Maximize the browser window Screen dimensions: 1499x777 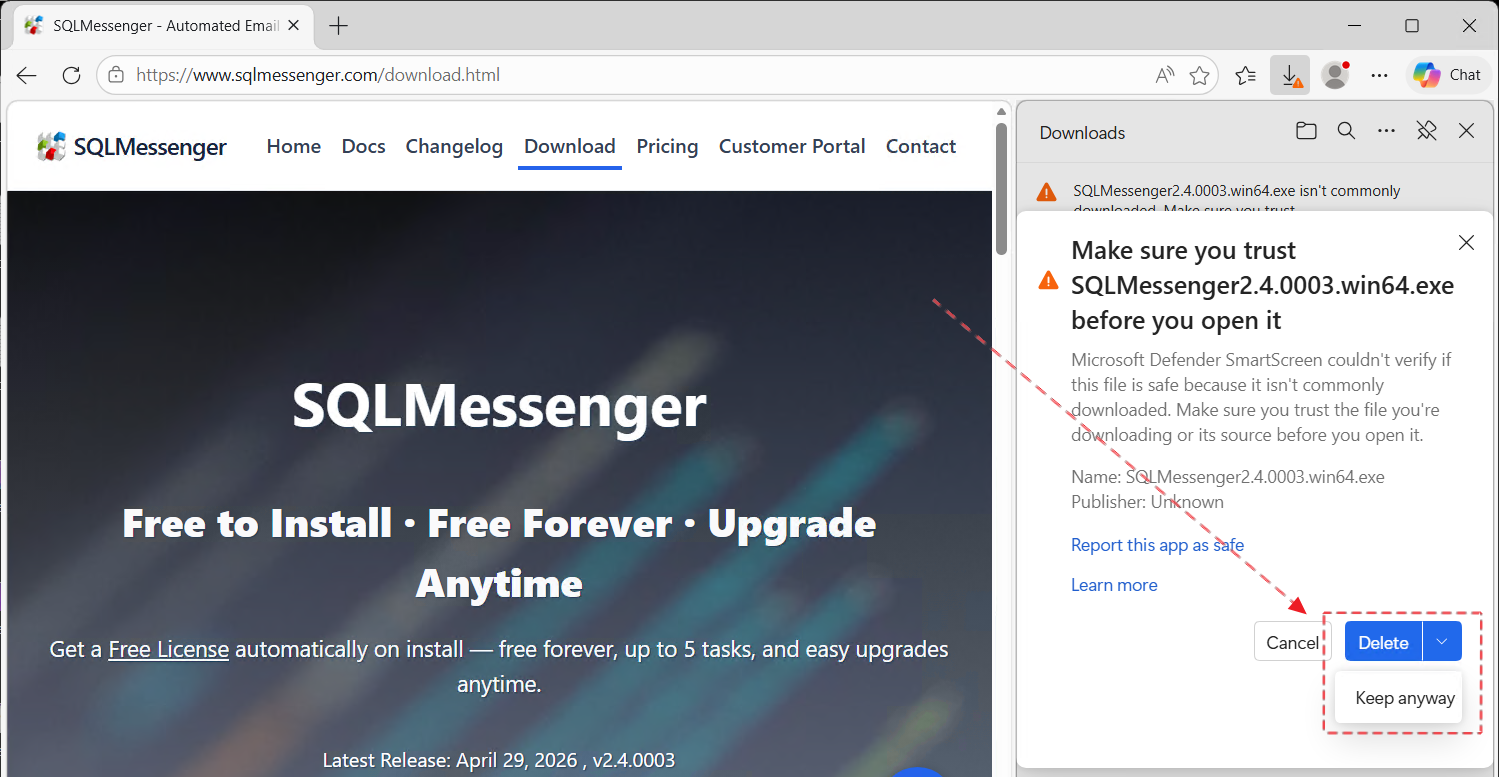(x=1412, y=25)
